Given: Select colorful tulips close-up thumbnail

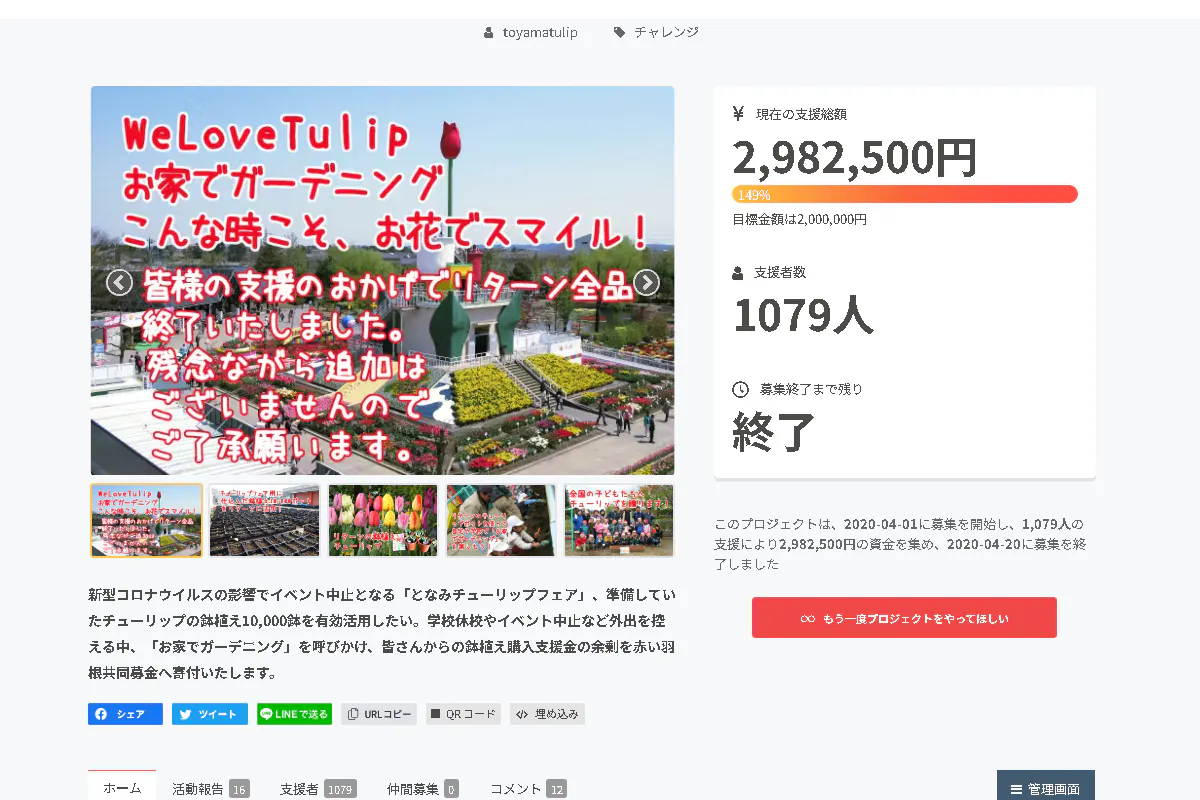Looking at the screenshot, I should pos(383,520).
